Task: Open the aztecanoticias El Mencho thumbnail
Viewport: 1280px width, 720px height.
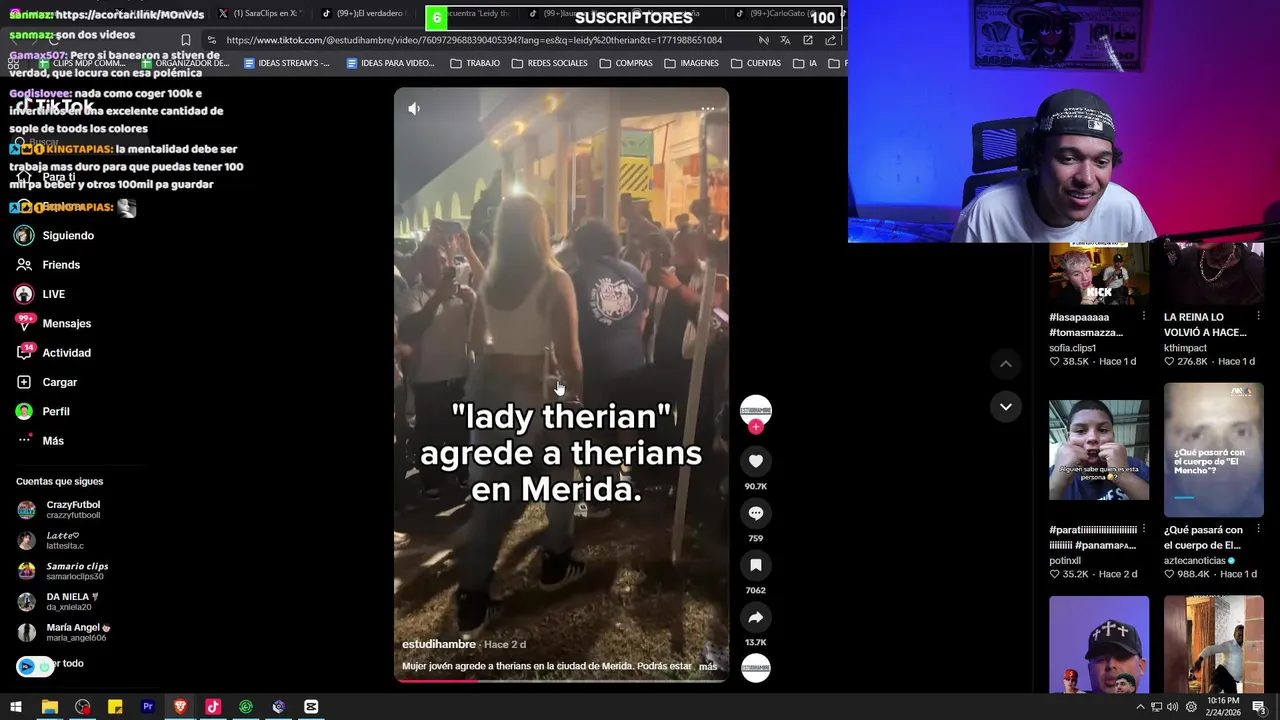Action: pos(1213,450)
